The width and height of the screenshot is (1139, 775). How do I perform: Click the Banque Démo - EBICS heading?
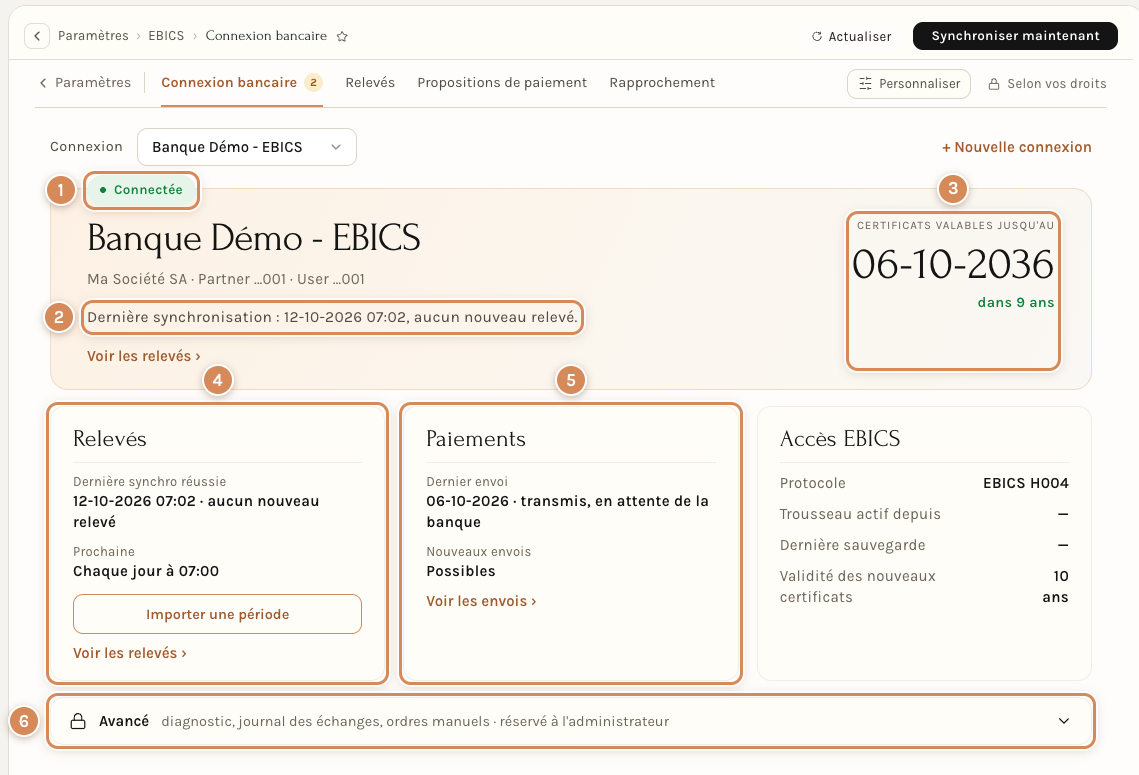click(254, 238)
